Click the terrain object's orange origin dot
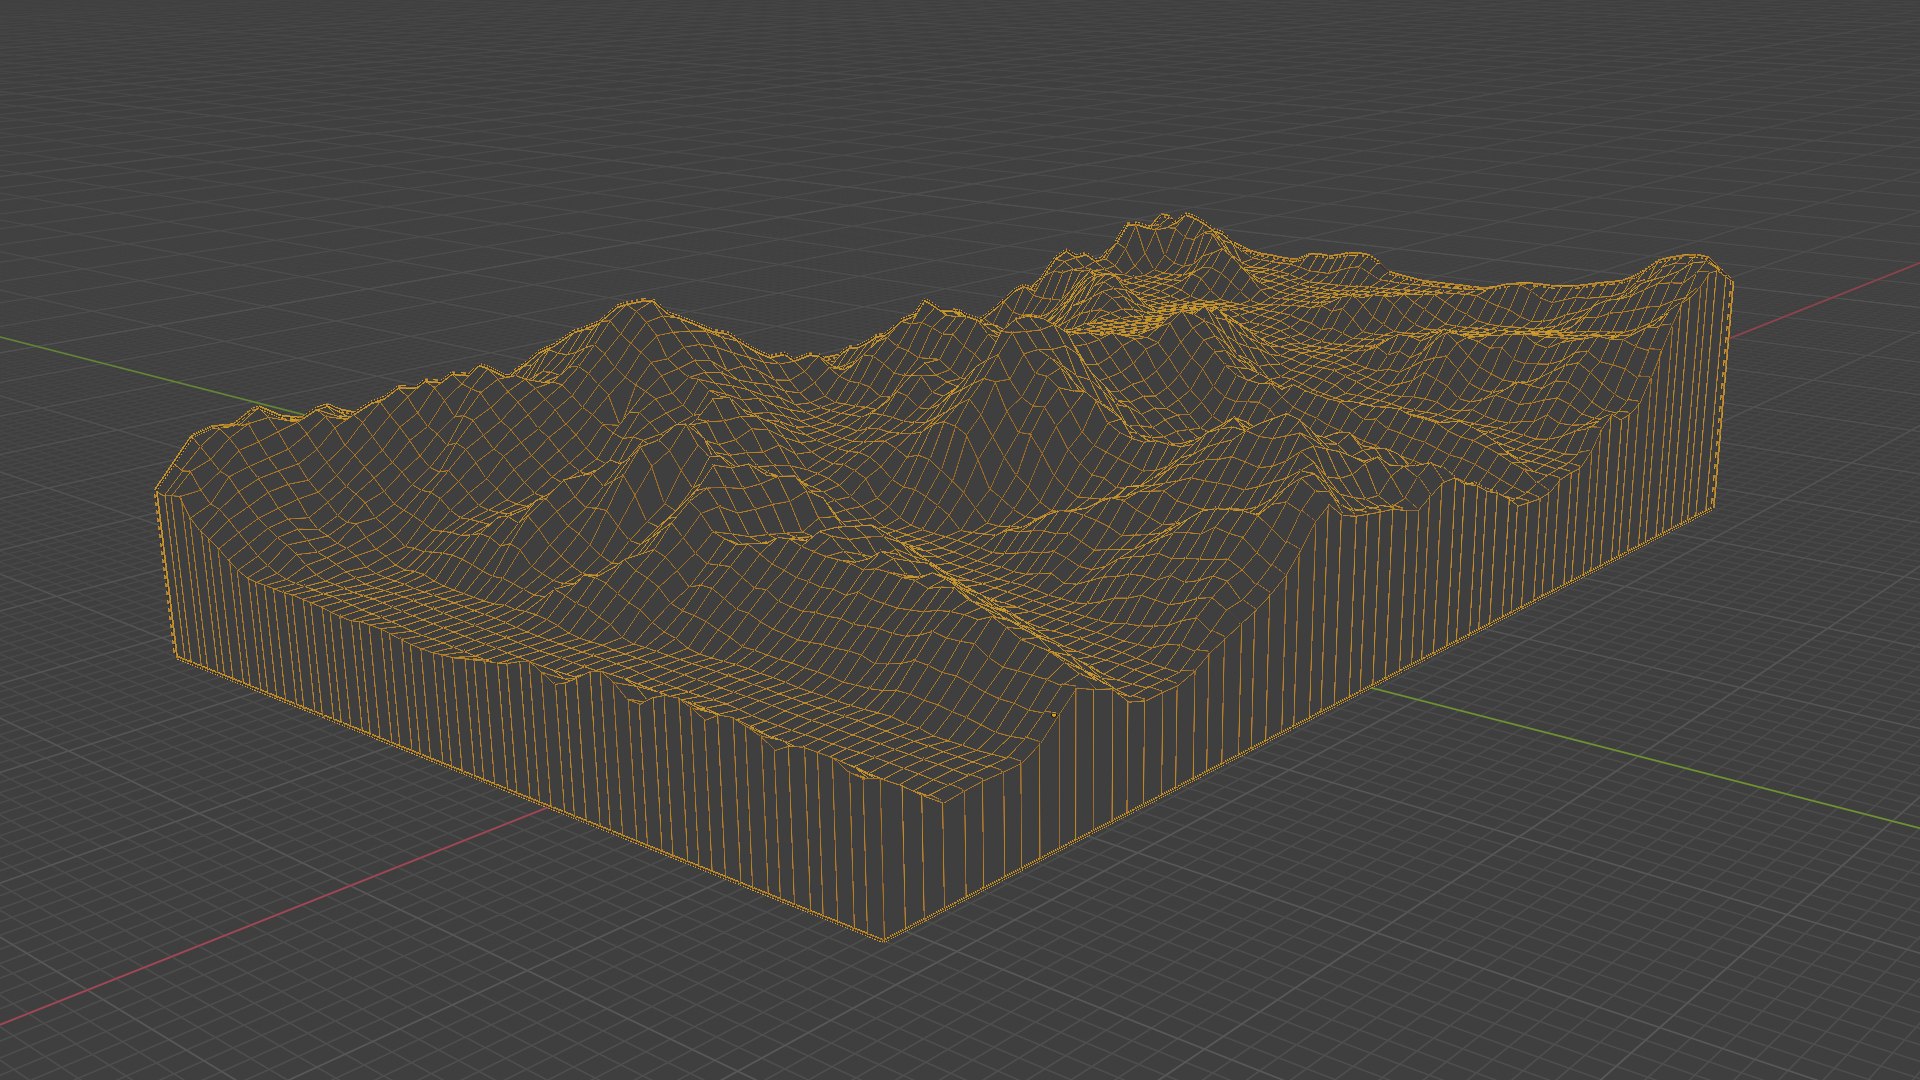1920x1080 pixels. (x=1054, y=715)
